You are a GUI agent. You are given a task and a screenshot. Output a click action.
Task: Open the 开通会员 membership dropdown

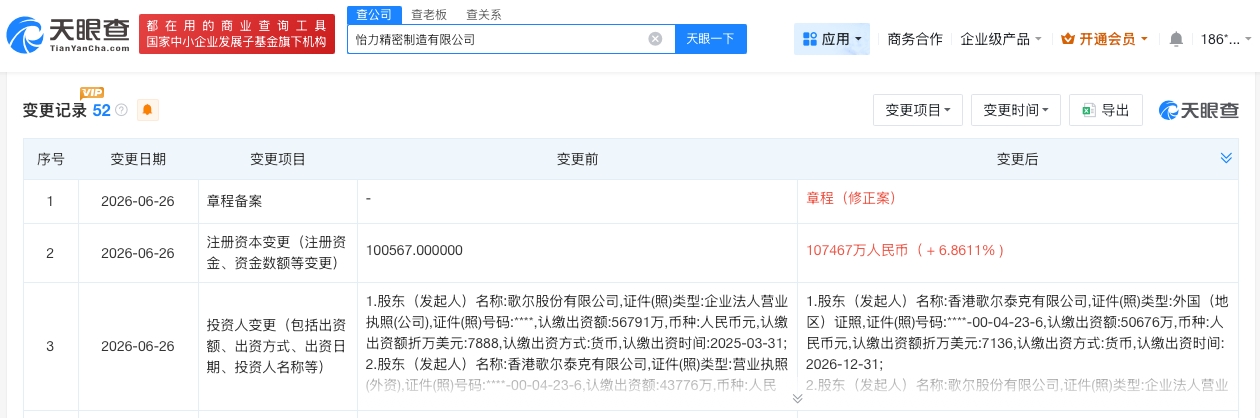[x=1105, y=39]
